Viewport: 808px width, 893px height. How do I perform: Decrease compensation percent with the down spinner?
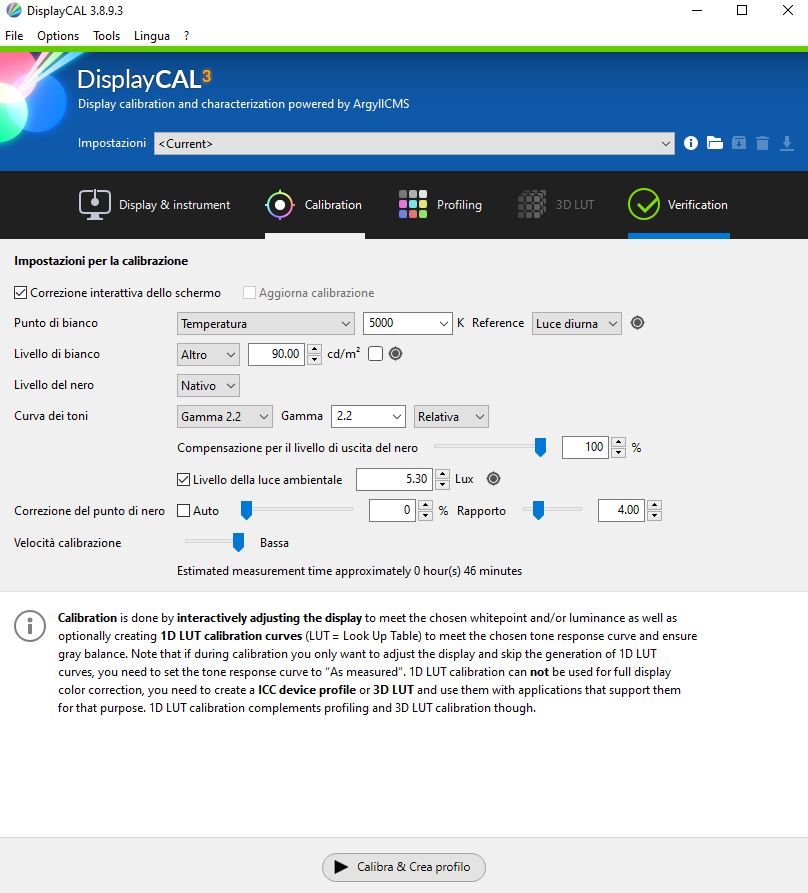[x=618, y=453]
